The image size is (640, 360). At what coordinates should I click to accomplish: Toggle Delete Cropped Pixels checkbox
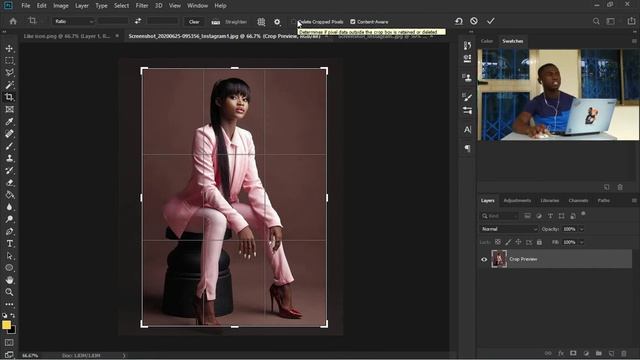[x=293, y=22]
